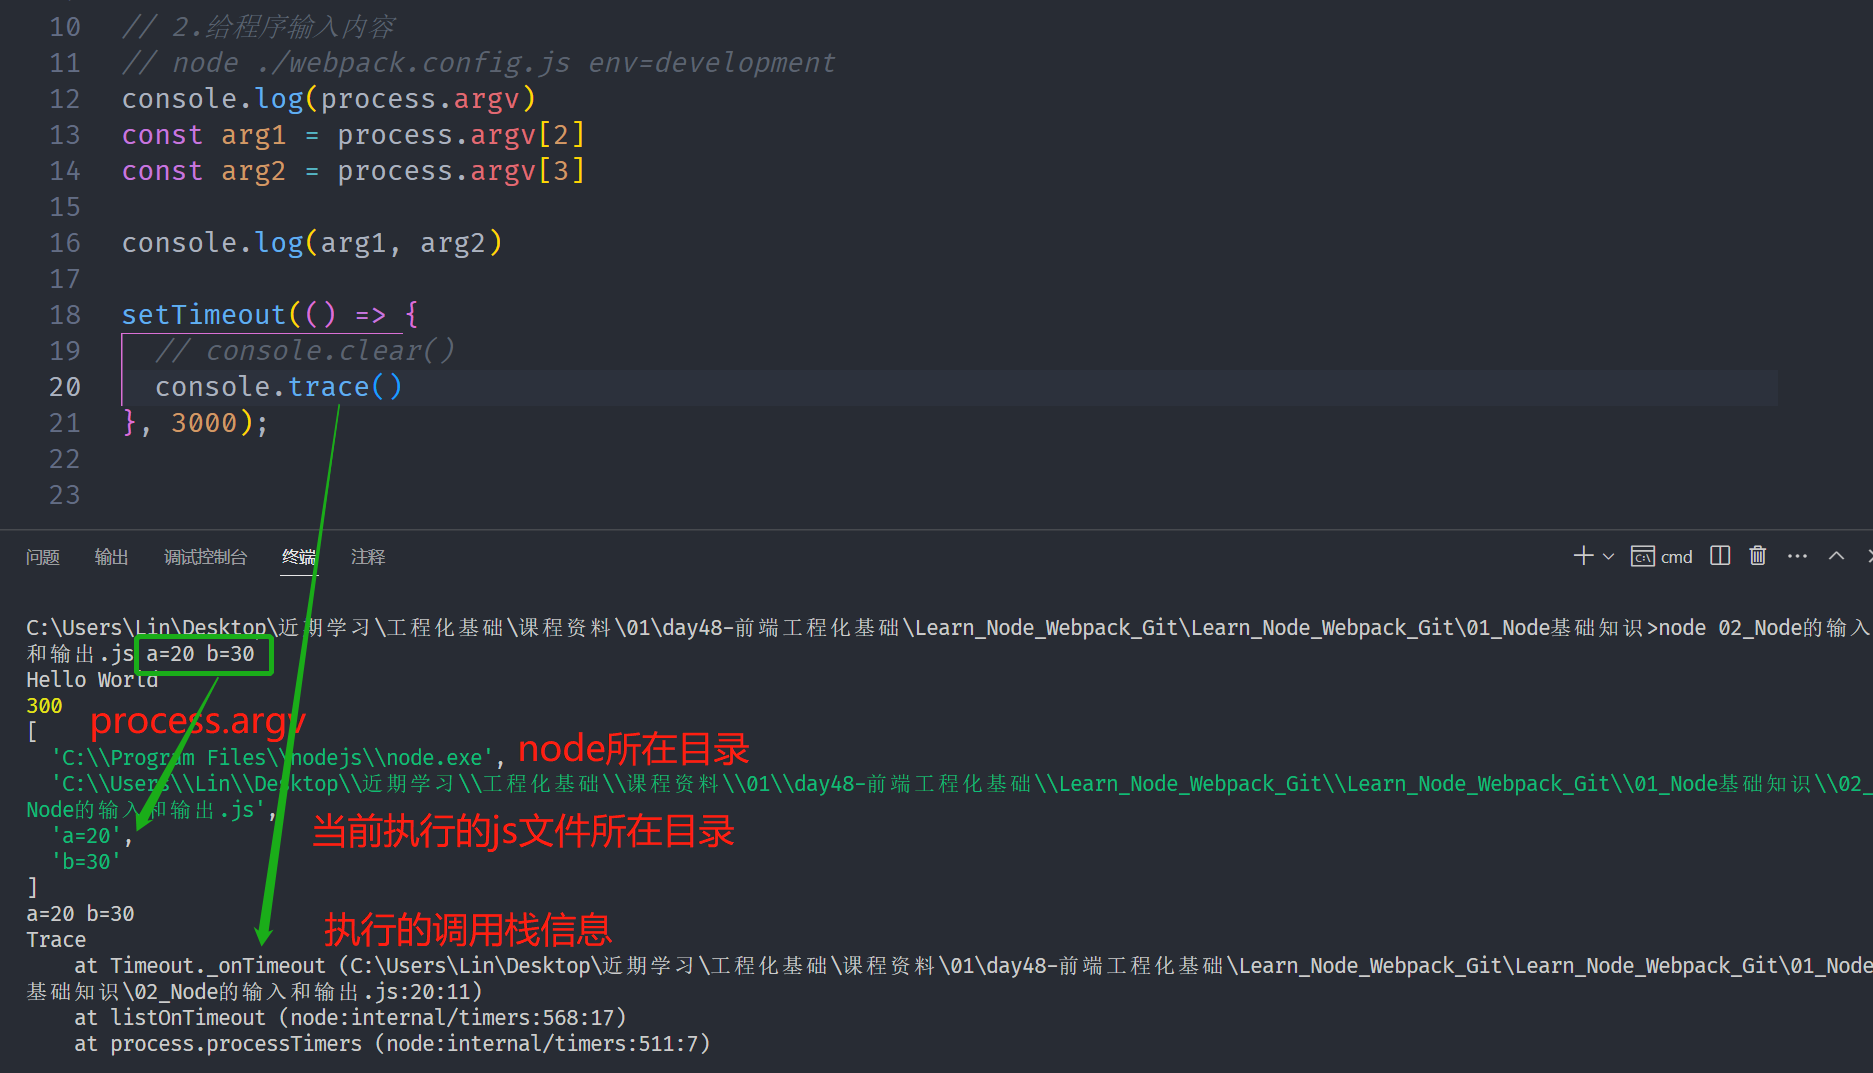Click the 3000 delay value on line 21

click(x=204, y=423)
